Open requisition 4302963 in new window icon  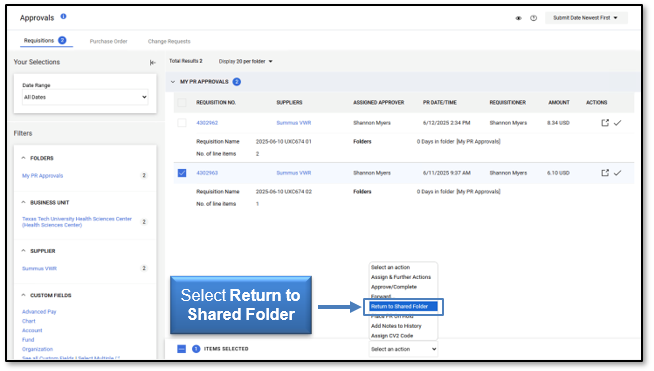605,173
